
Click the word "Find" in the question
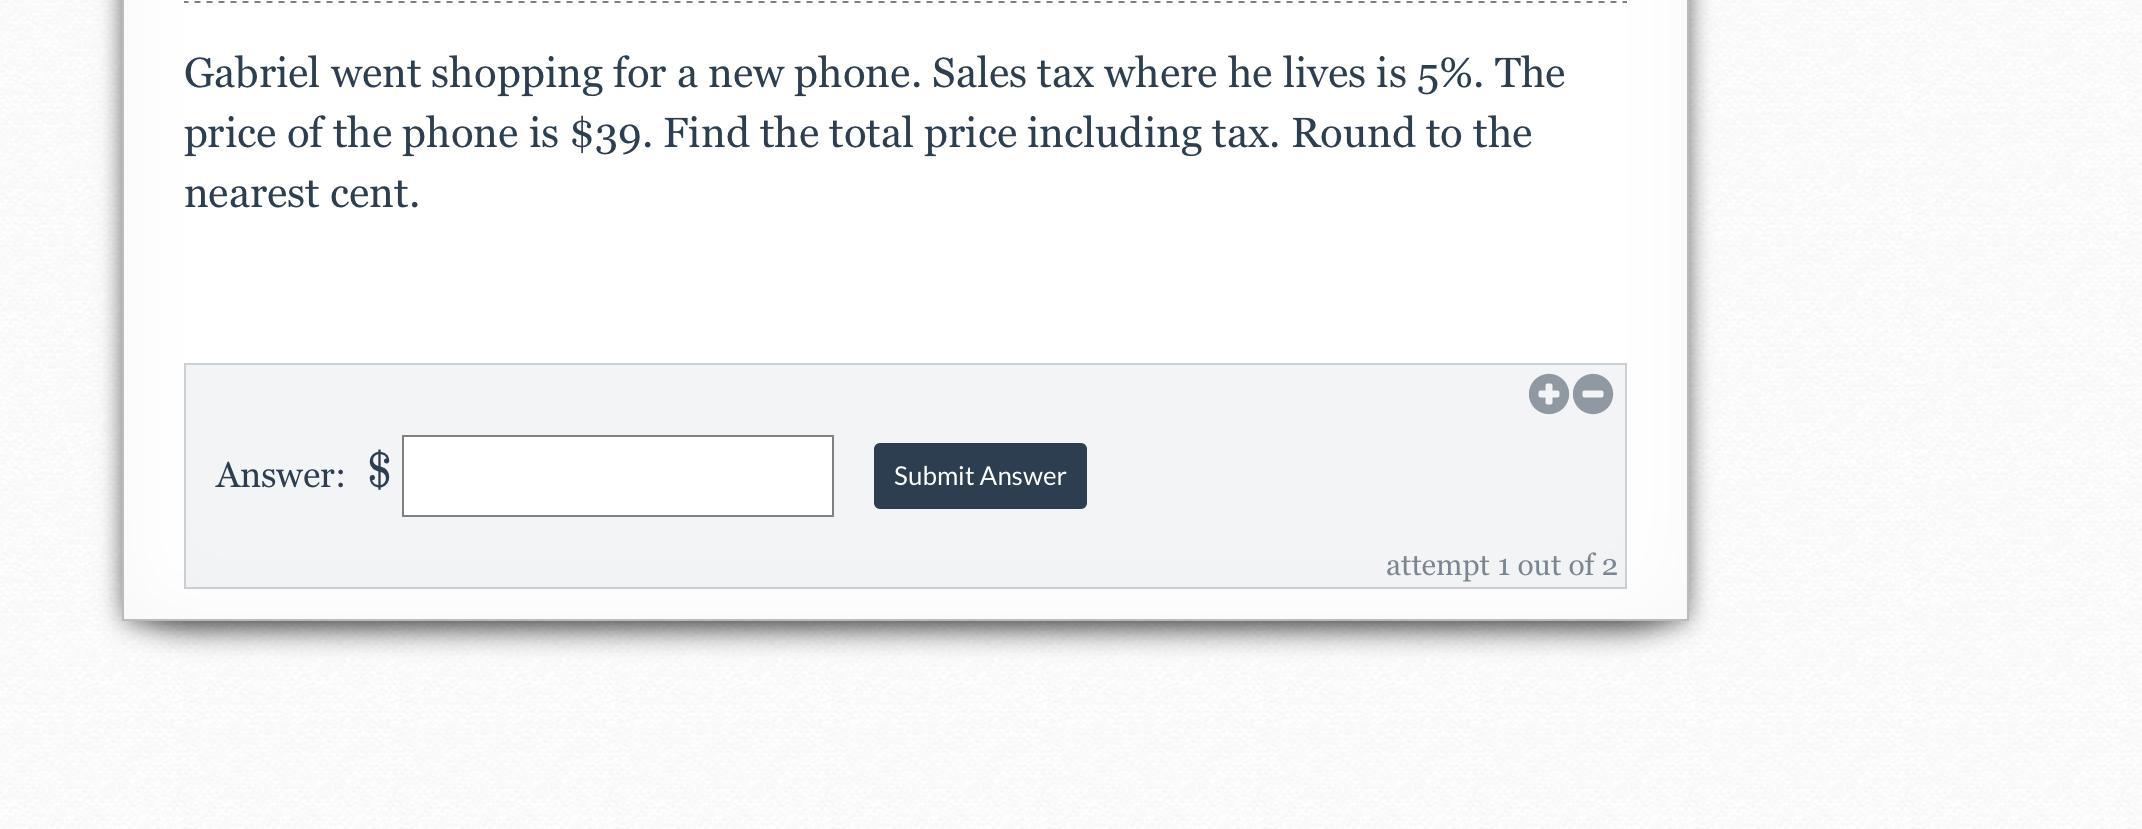tap(705, 134)
